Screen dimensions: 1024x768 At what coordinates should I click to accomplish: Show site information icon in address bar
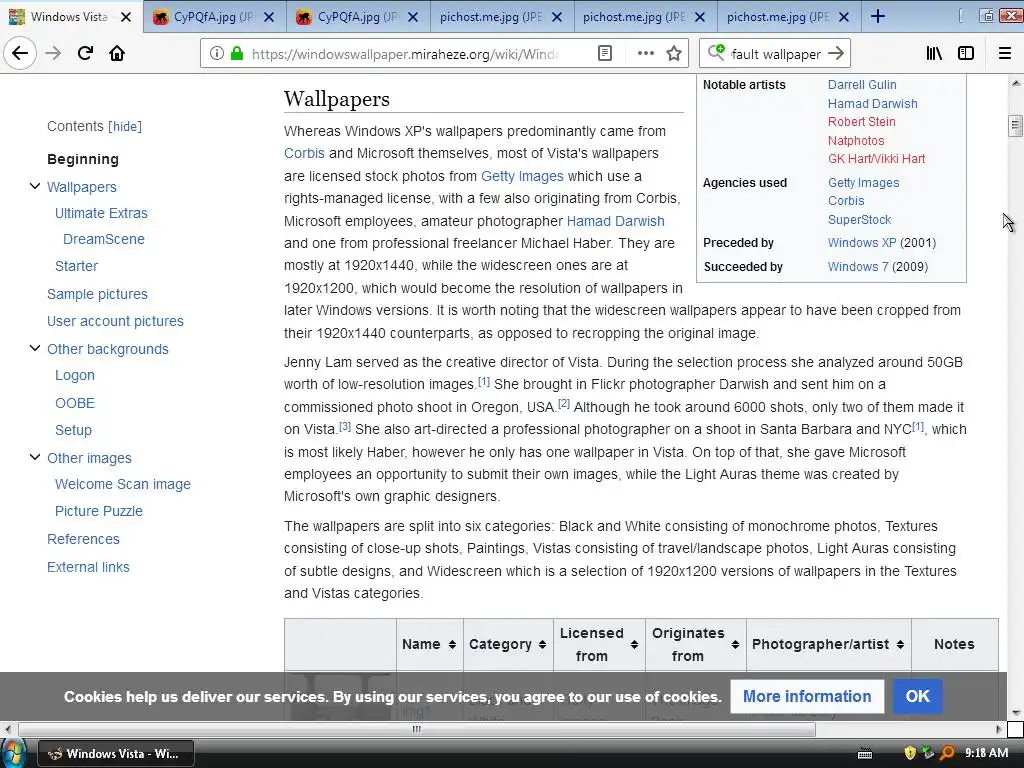[216, 54]
